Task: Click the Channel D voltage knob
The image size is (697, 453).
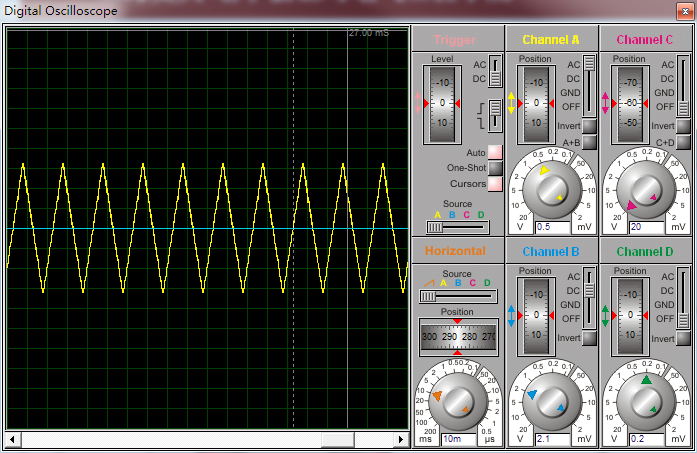Action: pyautogui.click(x=647, y=400)
